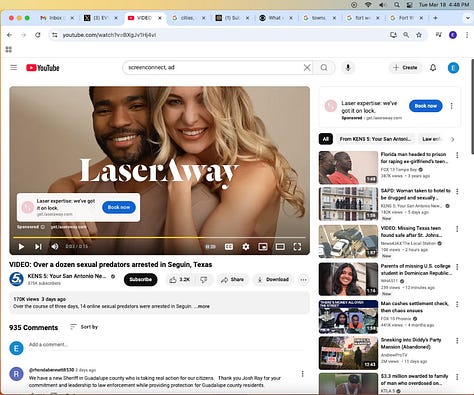Select the All filter chip
The height and width of the screenshot is (395, 474).
(x=326, y=139)
